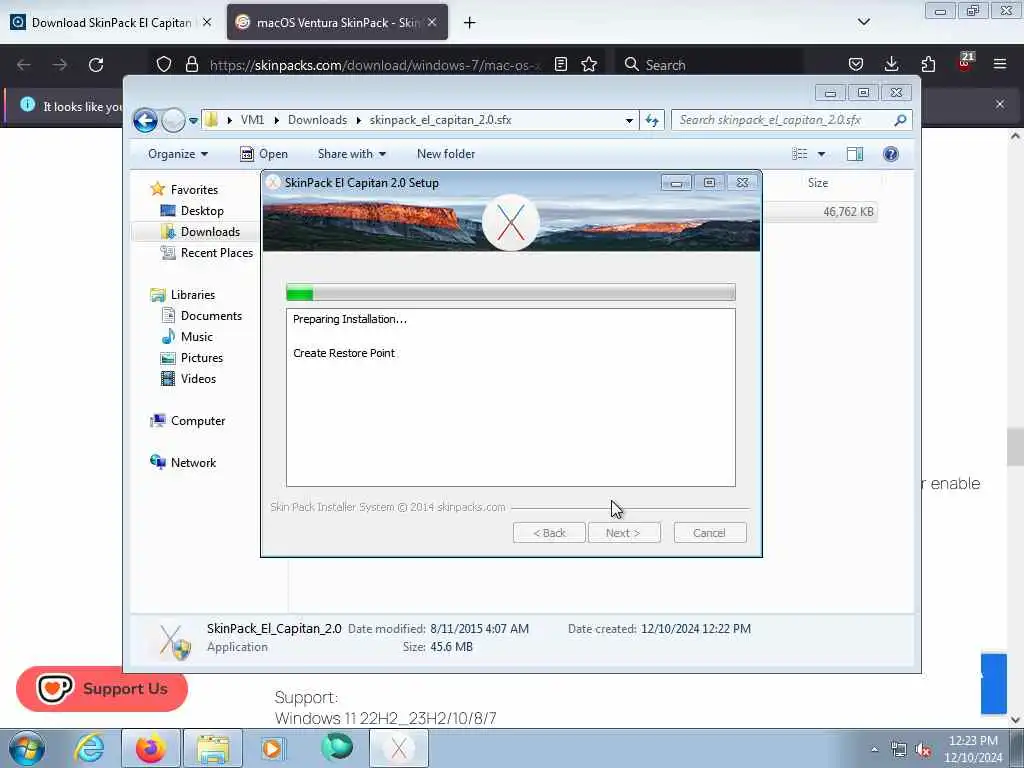Click the Size column header
Image resolution: width=1024 pixels, height=768 pixels.
(819, 184)
